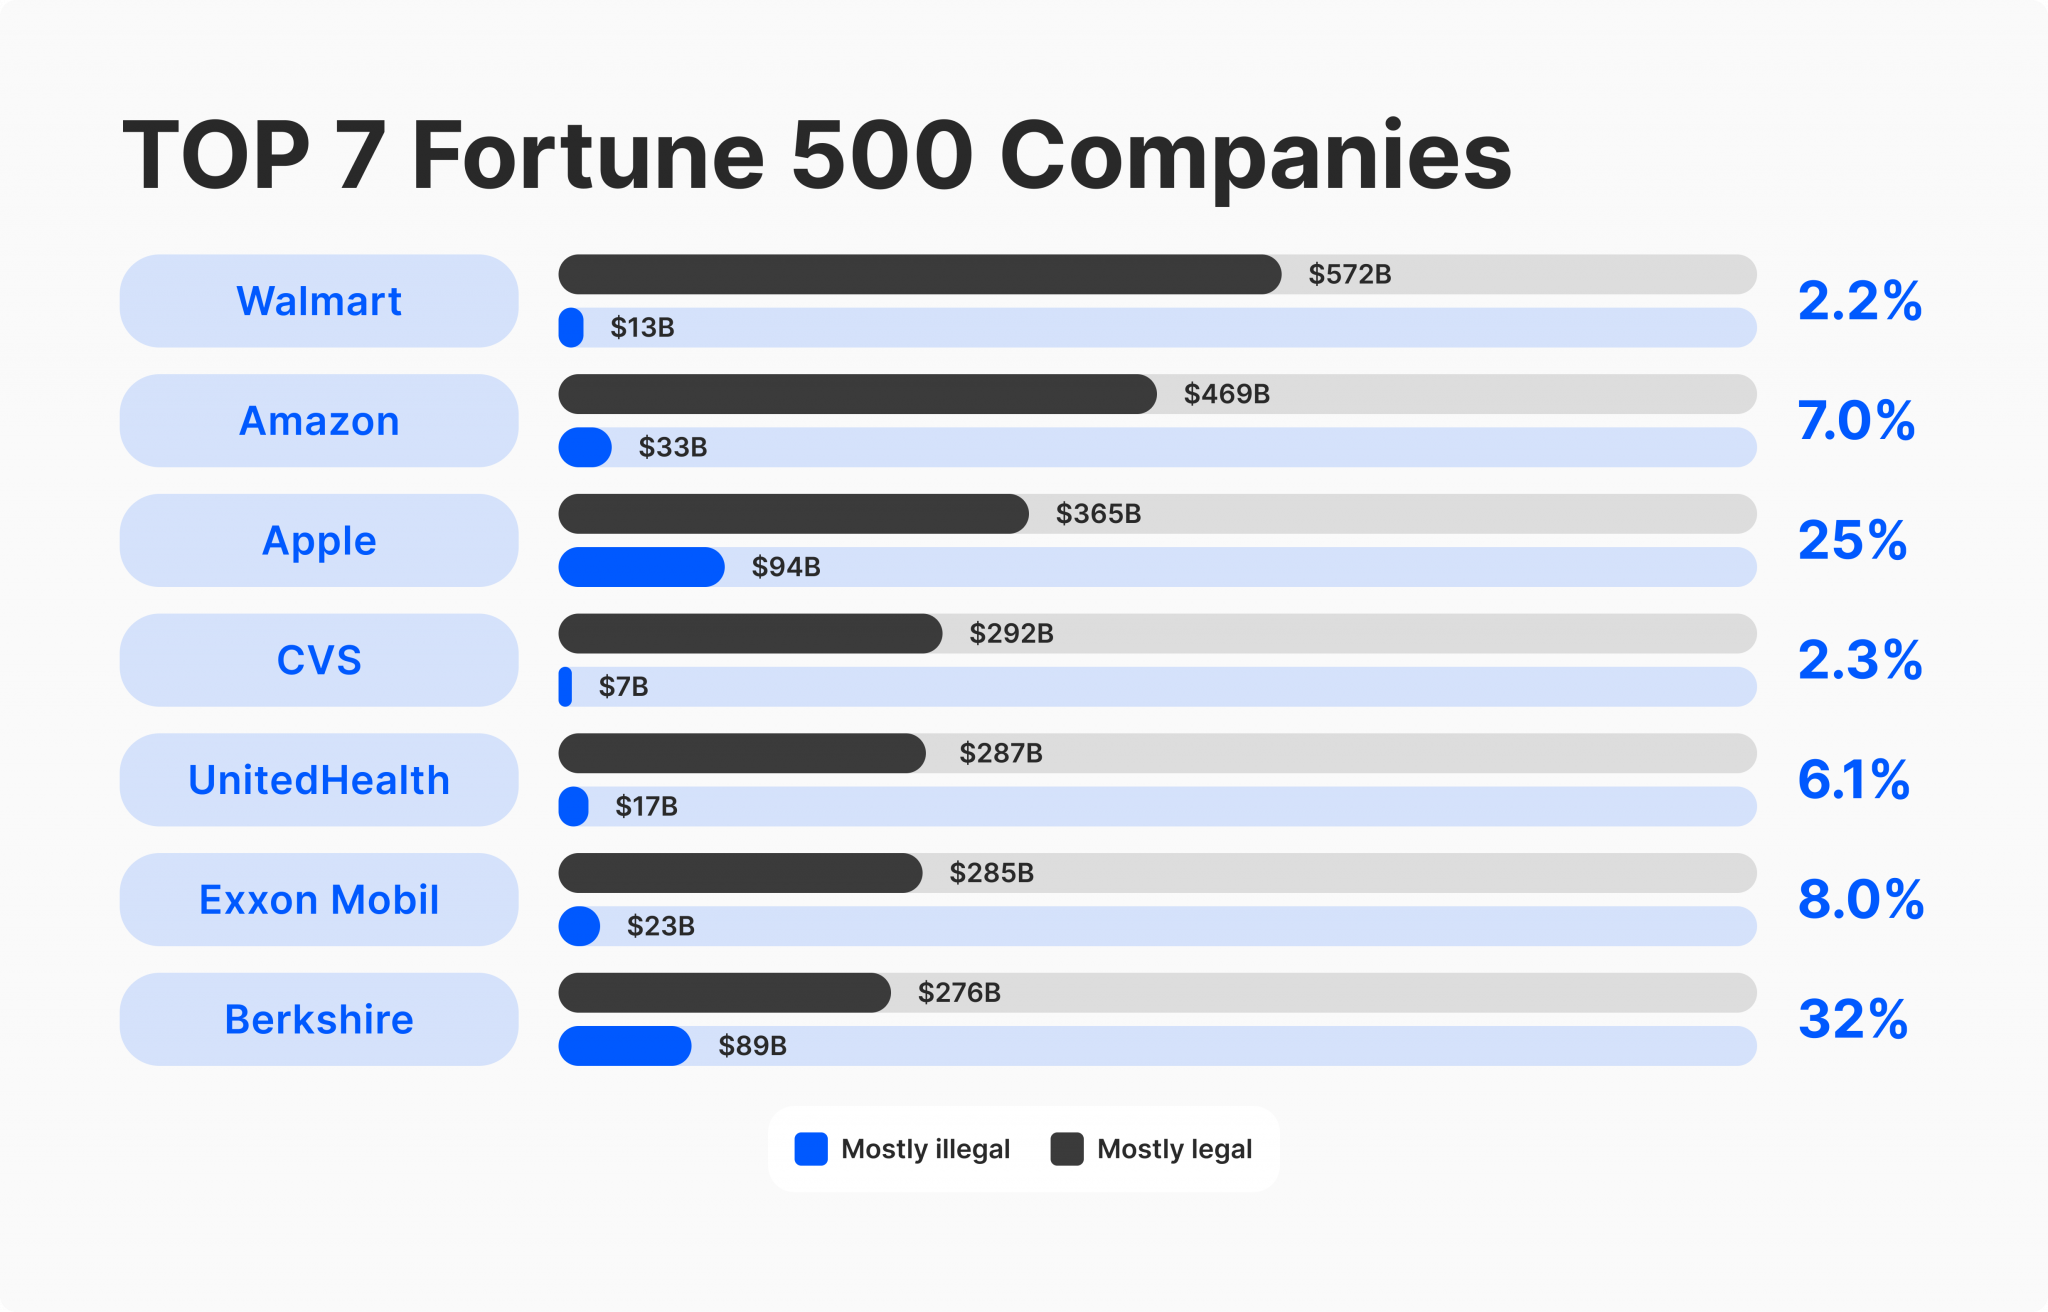The width and height of the screenshot is (2048, 1312).
Task: Click the Mostly legal legend text
Action: pyautogui.click(x=1174, y=1149)
